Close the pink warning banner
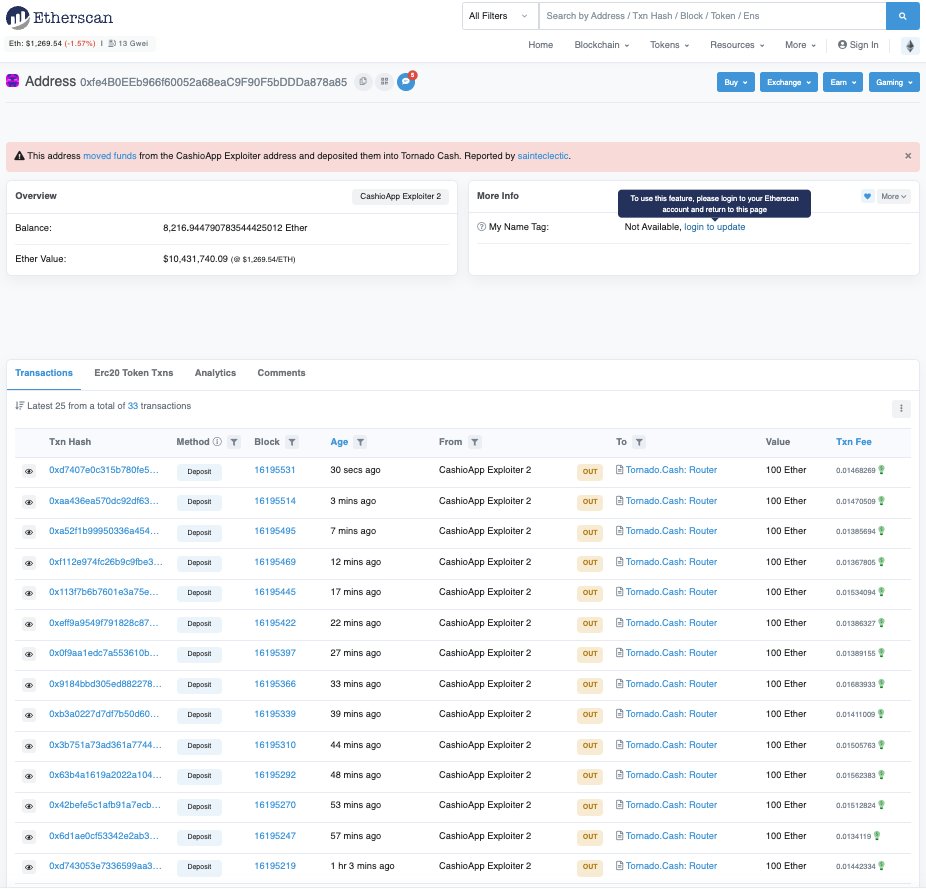Image resolution: width=926 pixels, height=889 pixels. [908, 156]
